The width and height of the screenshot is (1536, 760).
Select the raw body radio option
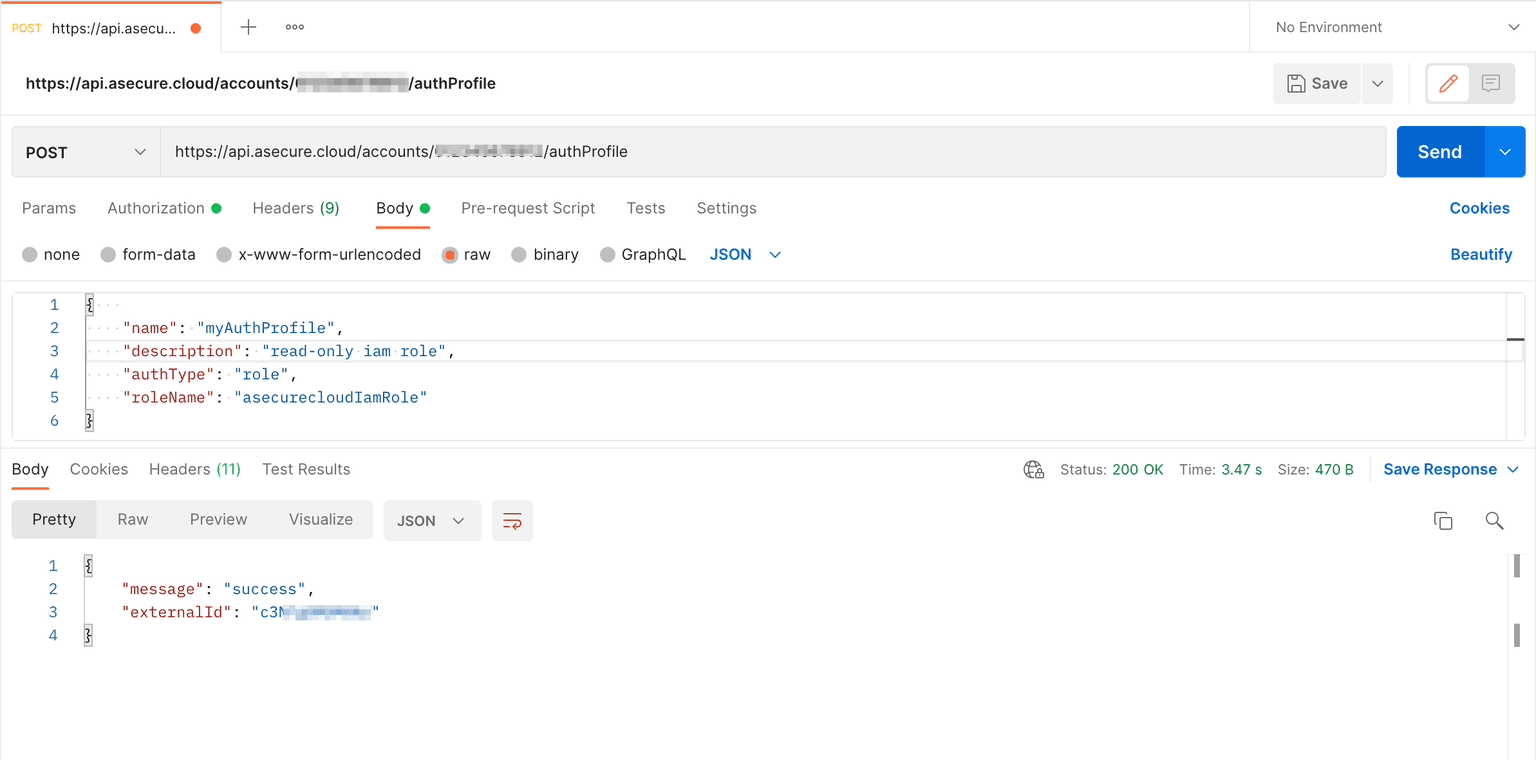pos(450,255)
